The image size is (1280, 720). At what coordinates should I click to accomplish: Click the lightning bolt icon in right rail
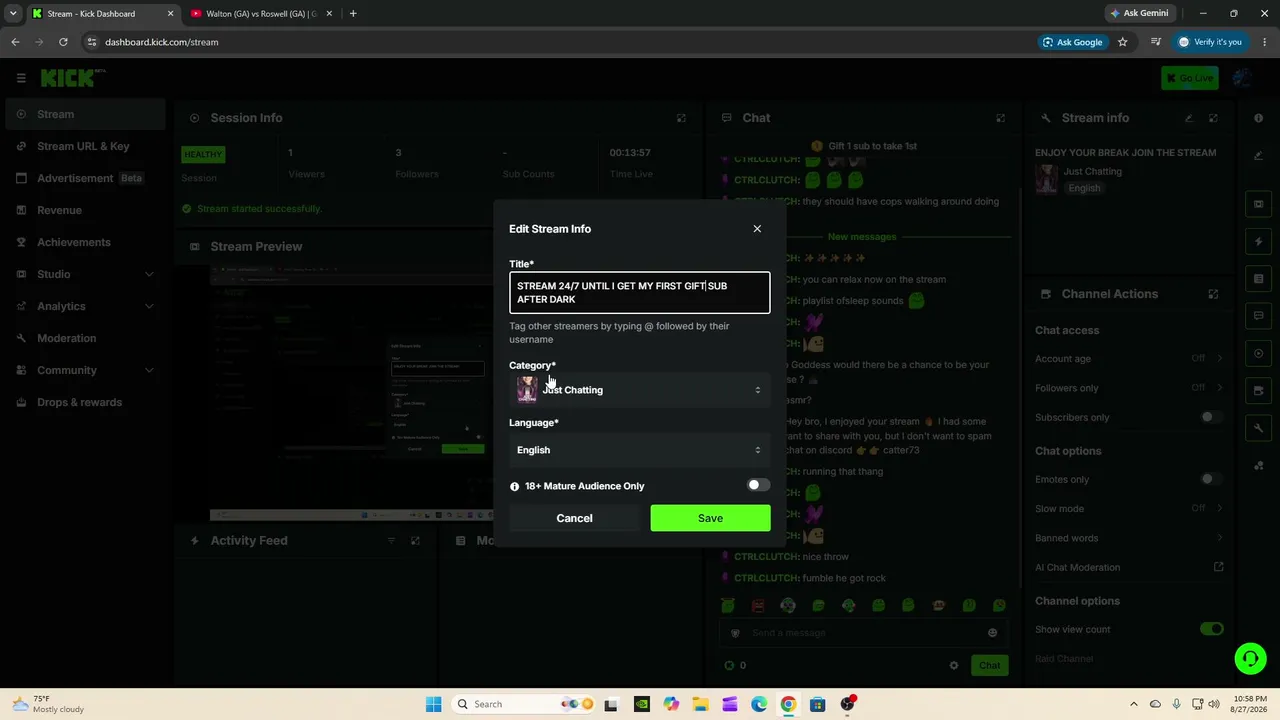click(1258, 242)
